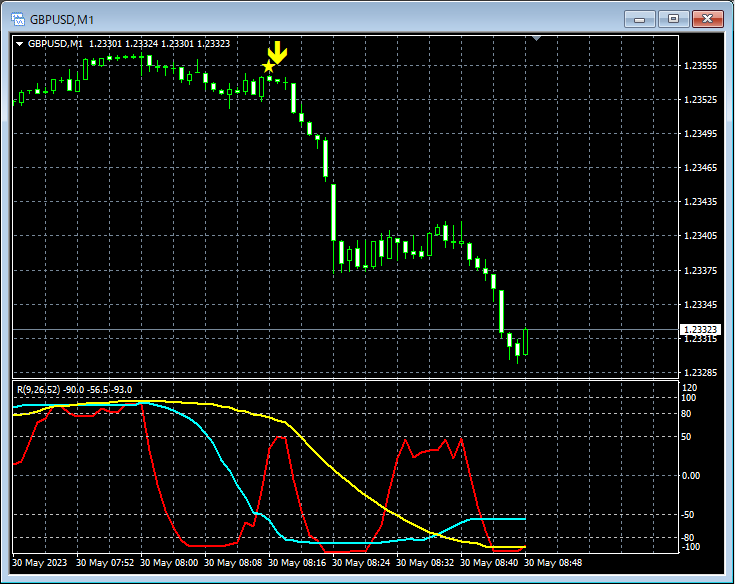
Task: Maximize the GBPUSD,M1 chart window
Action: (673, 19)
